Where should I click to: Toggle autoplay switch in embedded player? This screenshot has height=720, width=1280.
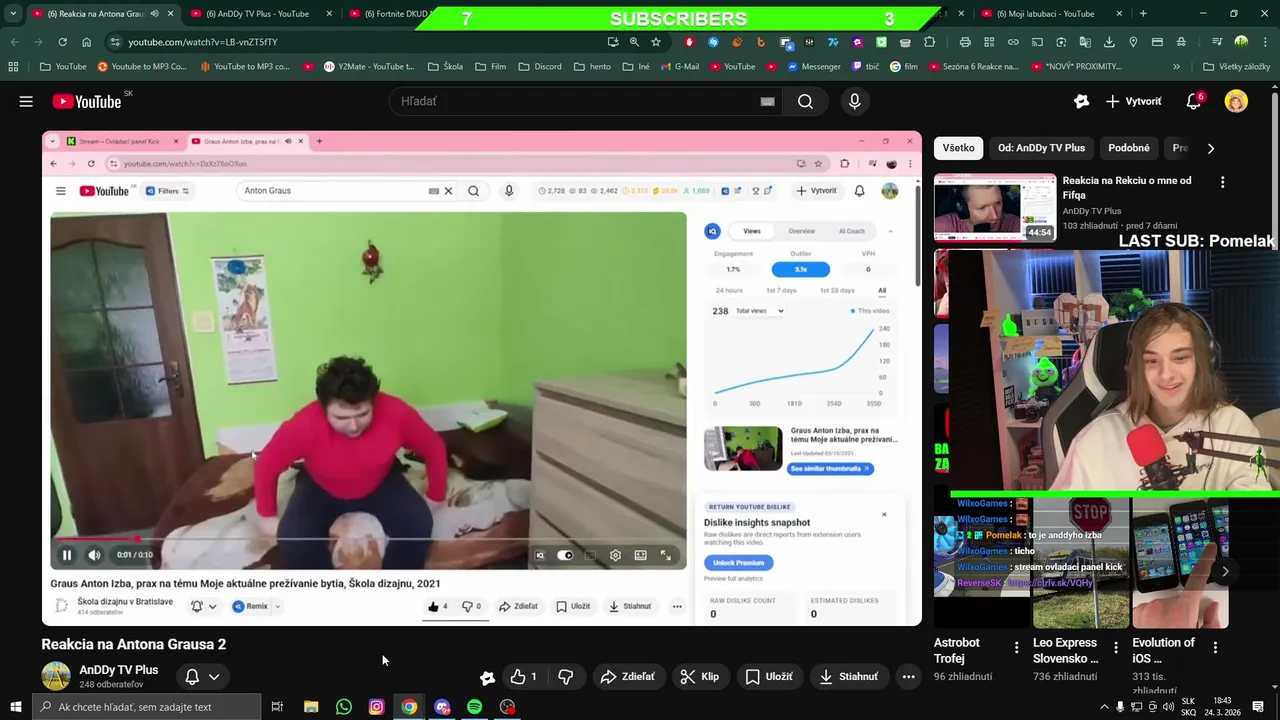[565, 555]
